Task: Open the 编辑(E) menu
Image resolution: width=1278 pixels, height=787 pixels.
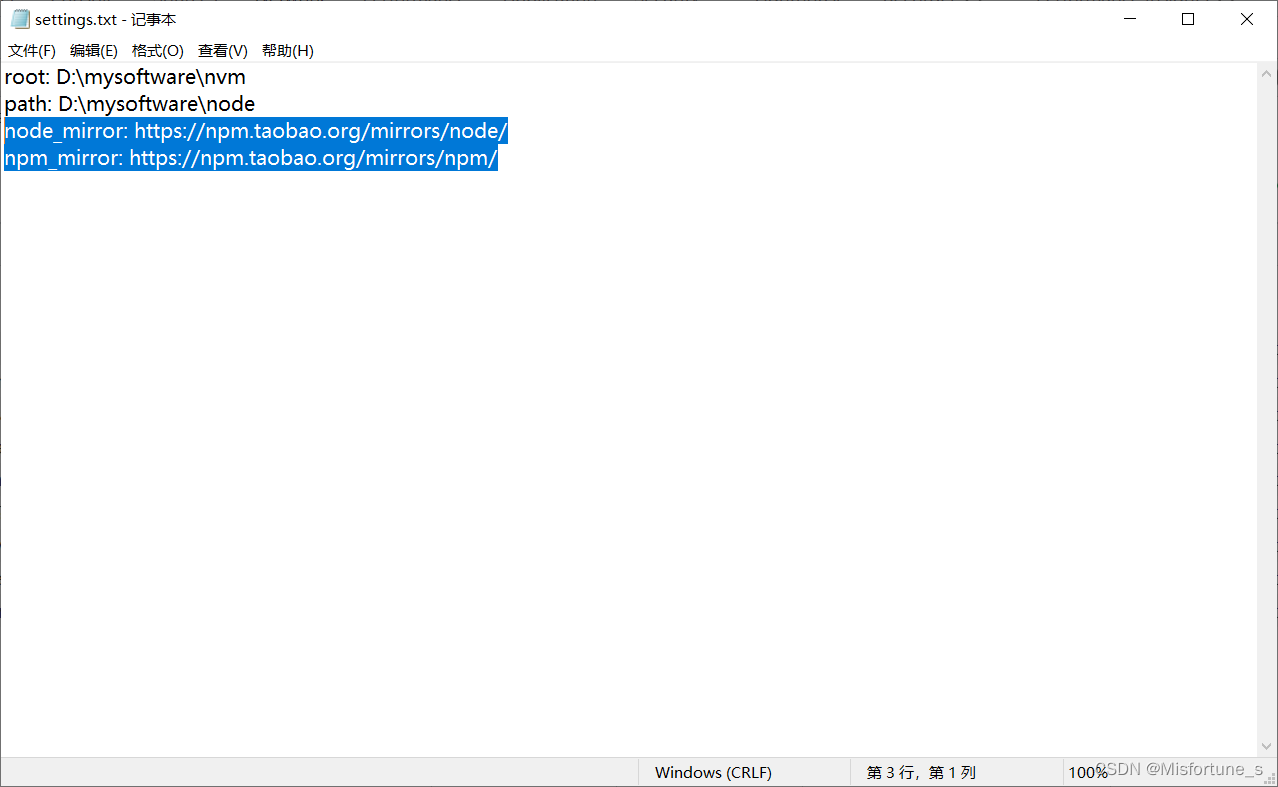Action: (93, 50)
